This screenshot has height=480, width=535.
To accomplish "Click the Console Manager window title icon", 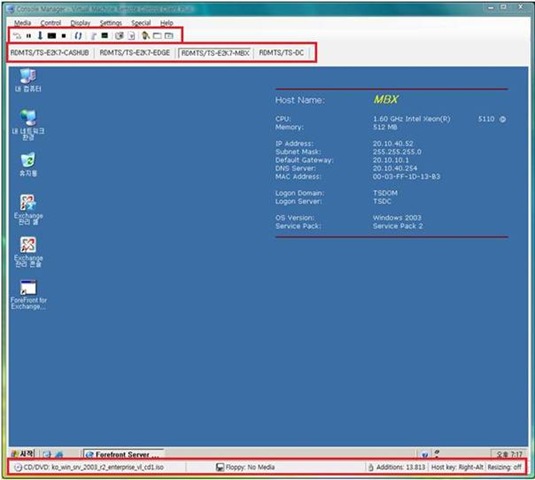I will pos(10,9).
